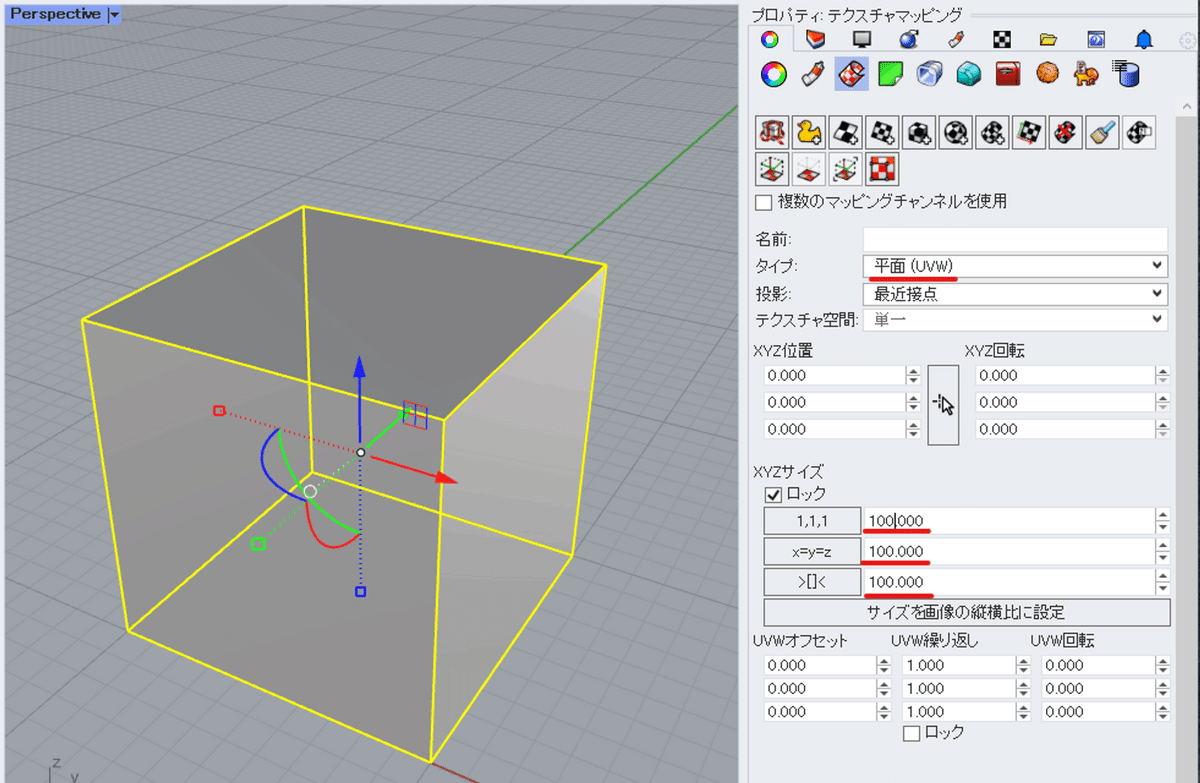Open the Help panel tab

click(1096, 39)
